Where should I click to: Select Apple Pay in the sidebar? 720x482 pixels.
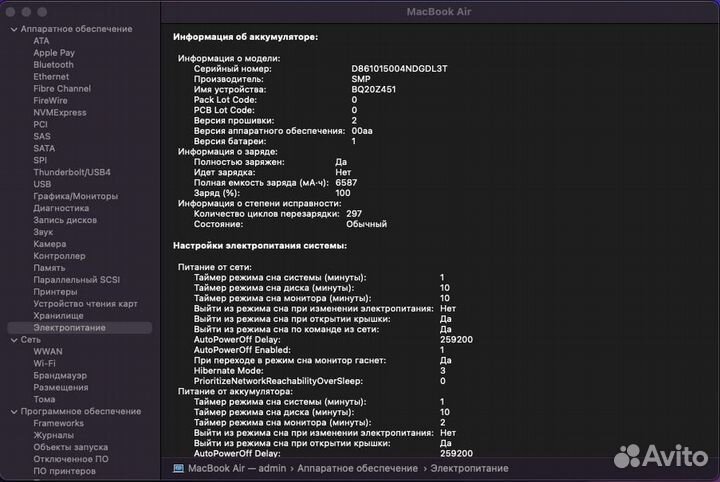[54, 53]
